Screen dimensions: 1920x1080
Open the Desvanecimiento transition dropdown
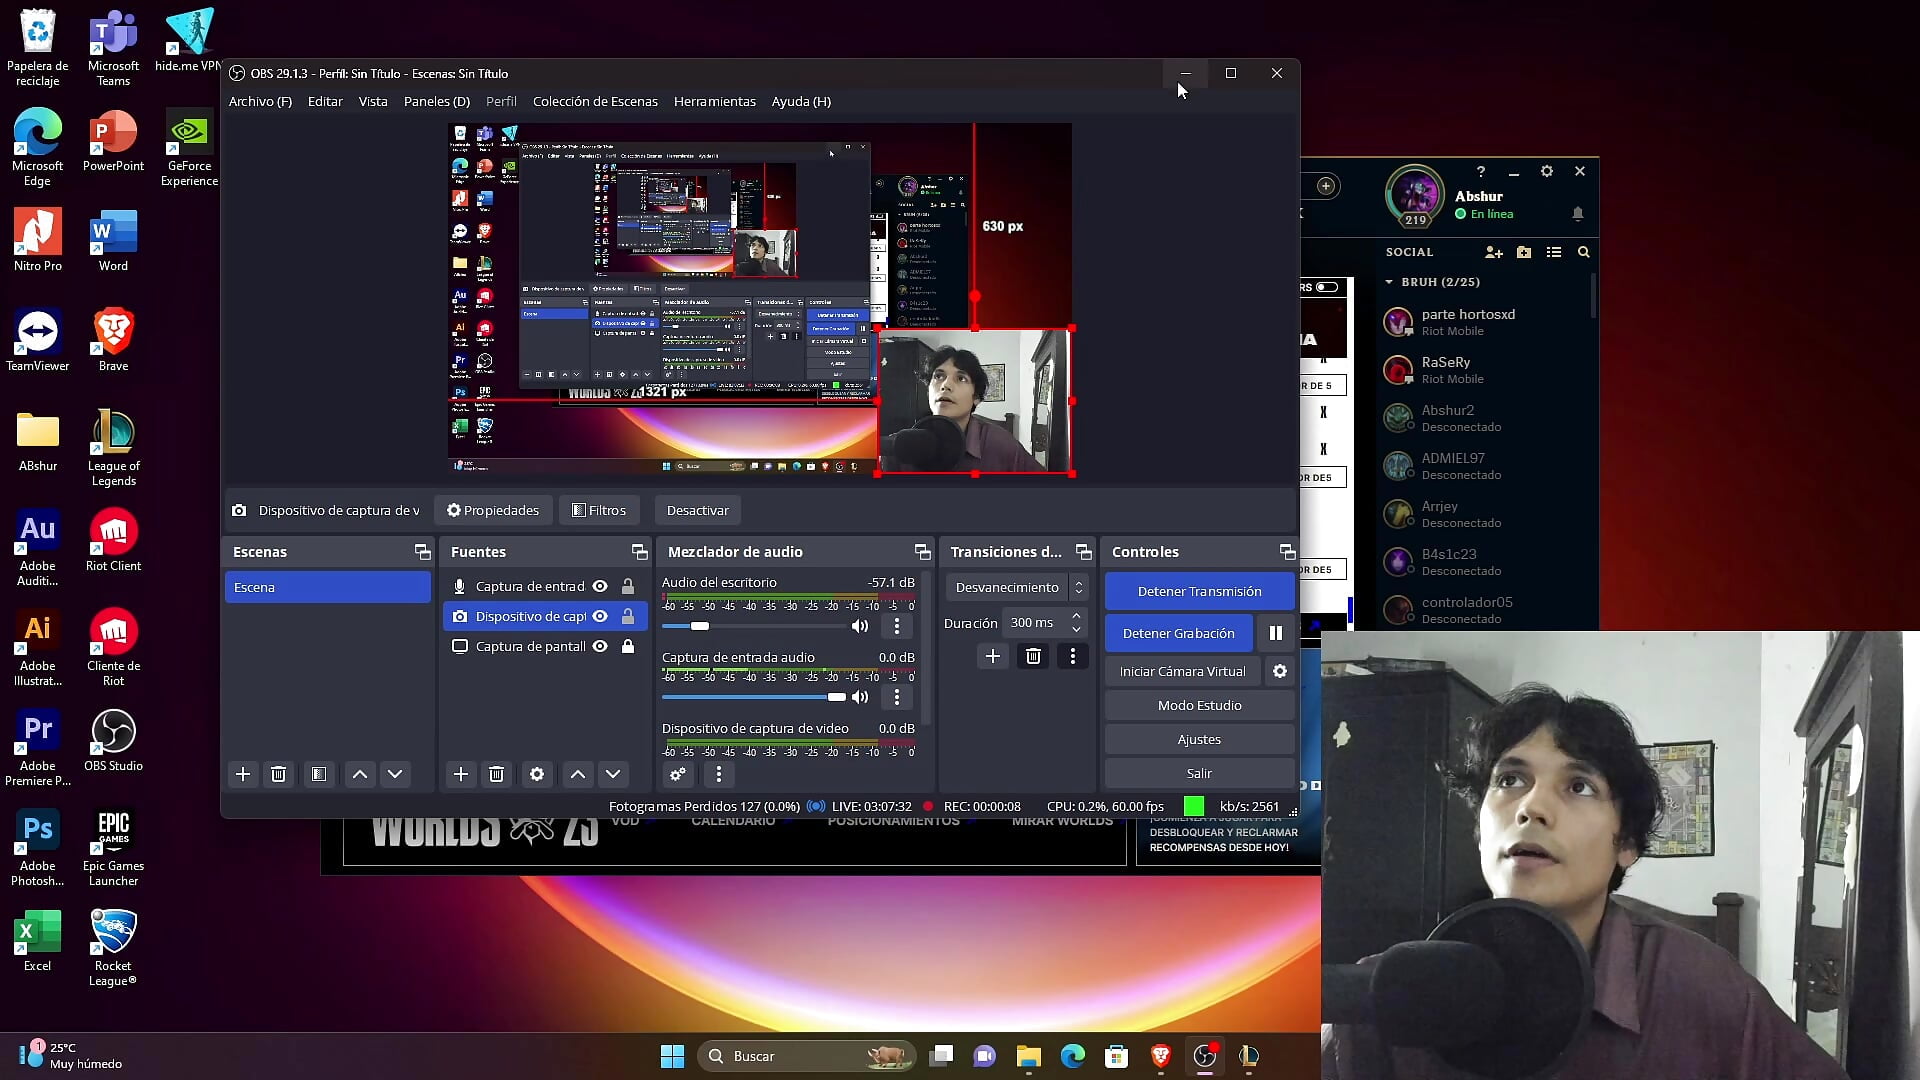[1017, 587]
